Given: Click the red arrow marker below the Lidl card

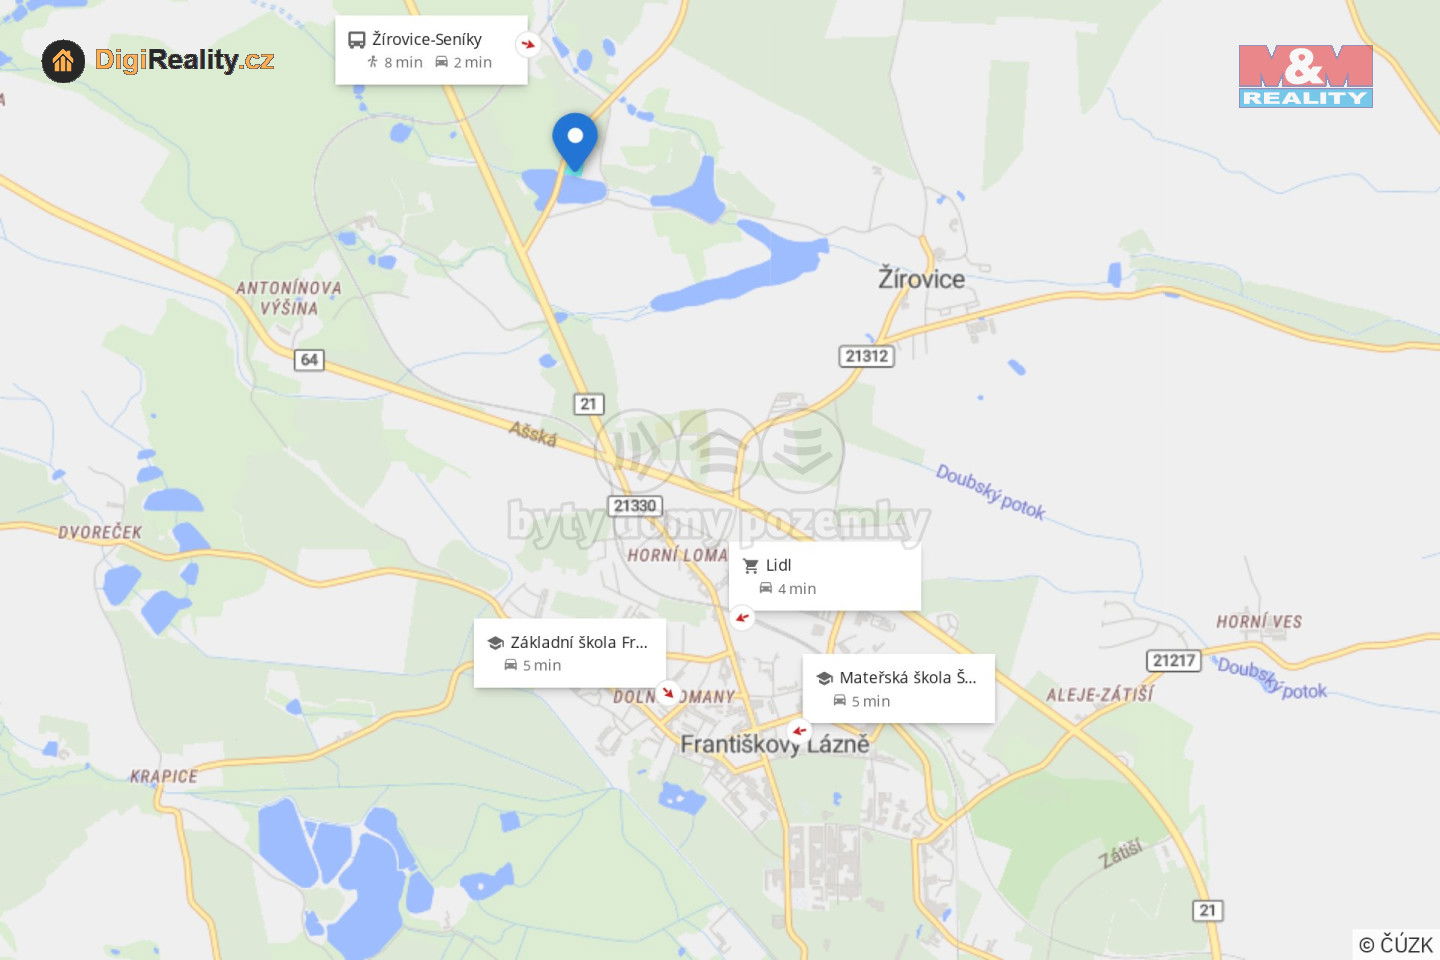Looking at the screenshot, I should tap(742, 618).
